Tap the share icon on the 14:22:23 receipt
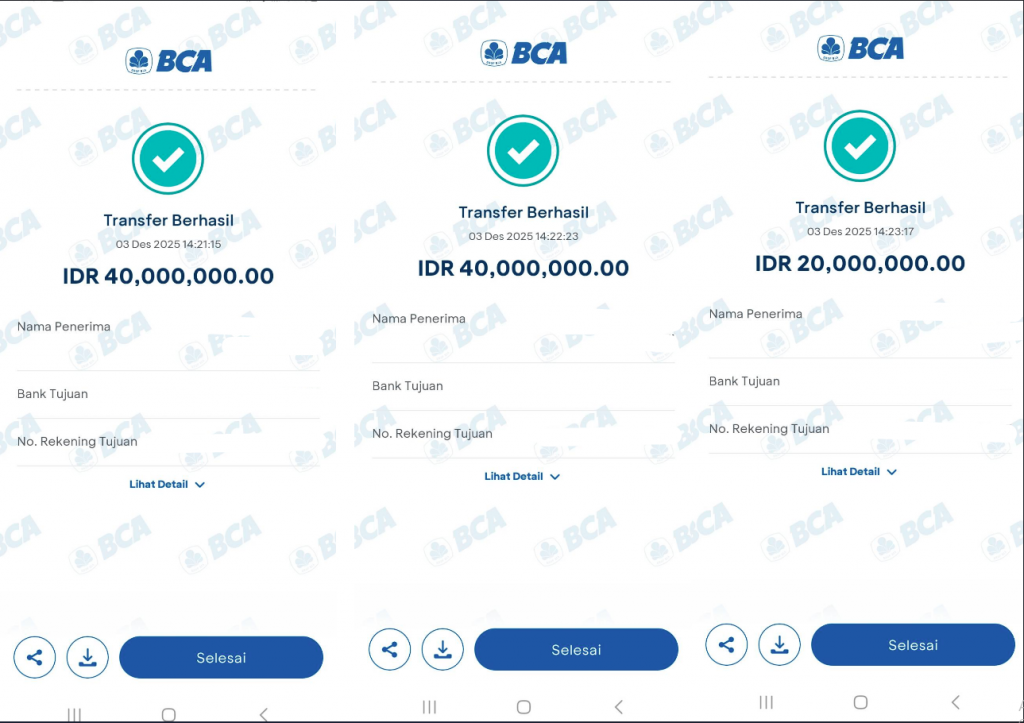Image resolution: width=1024 pixels, height=723 pixels. [390, 650]
